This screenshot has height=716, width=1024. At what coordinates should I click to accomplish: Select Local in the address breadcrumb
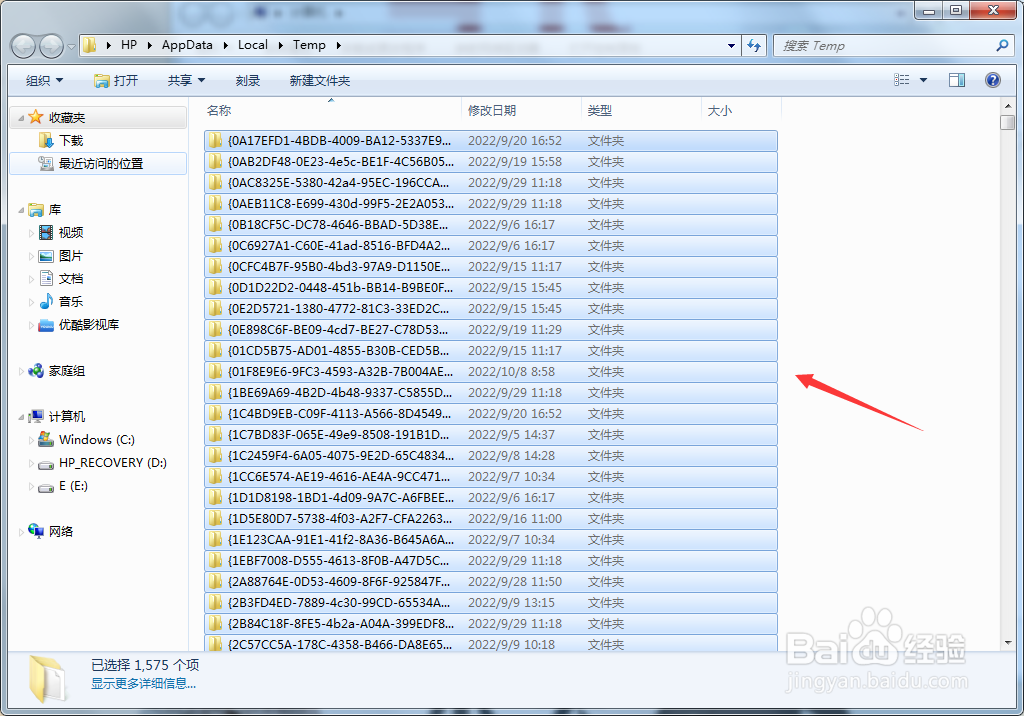pos(253,45)
